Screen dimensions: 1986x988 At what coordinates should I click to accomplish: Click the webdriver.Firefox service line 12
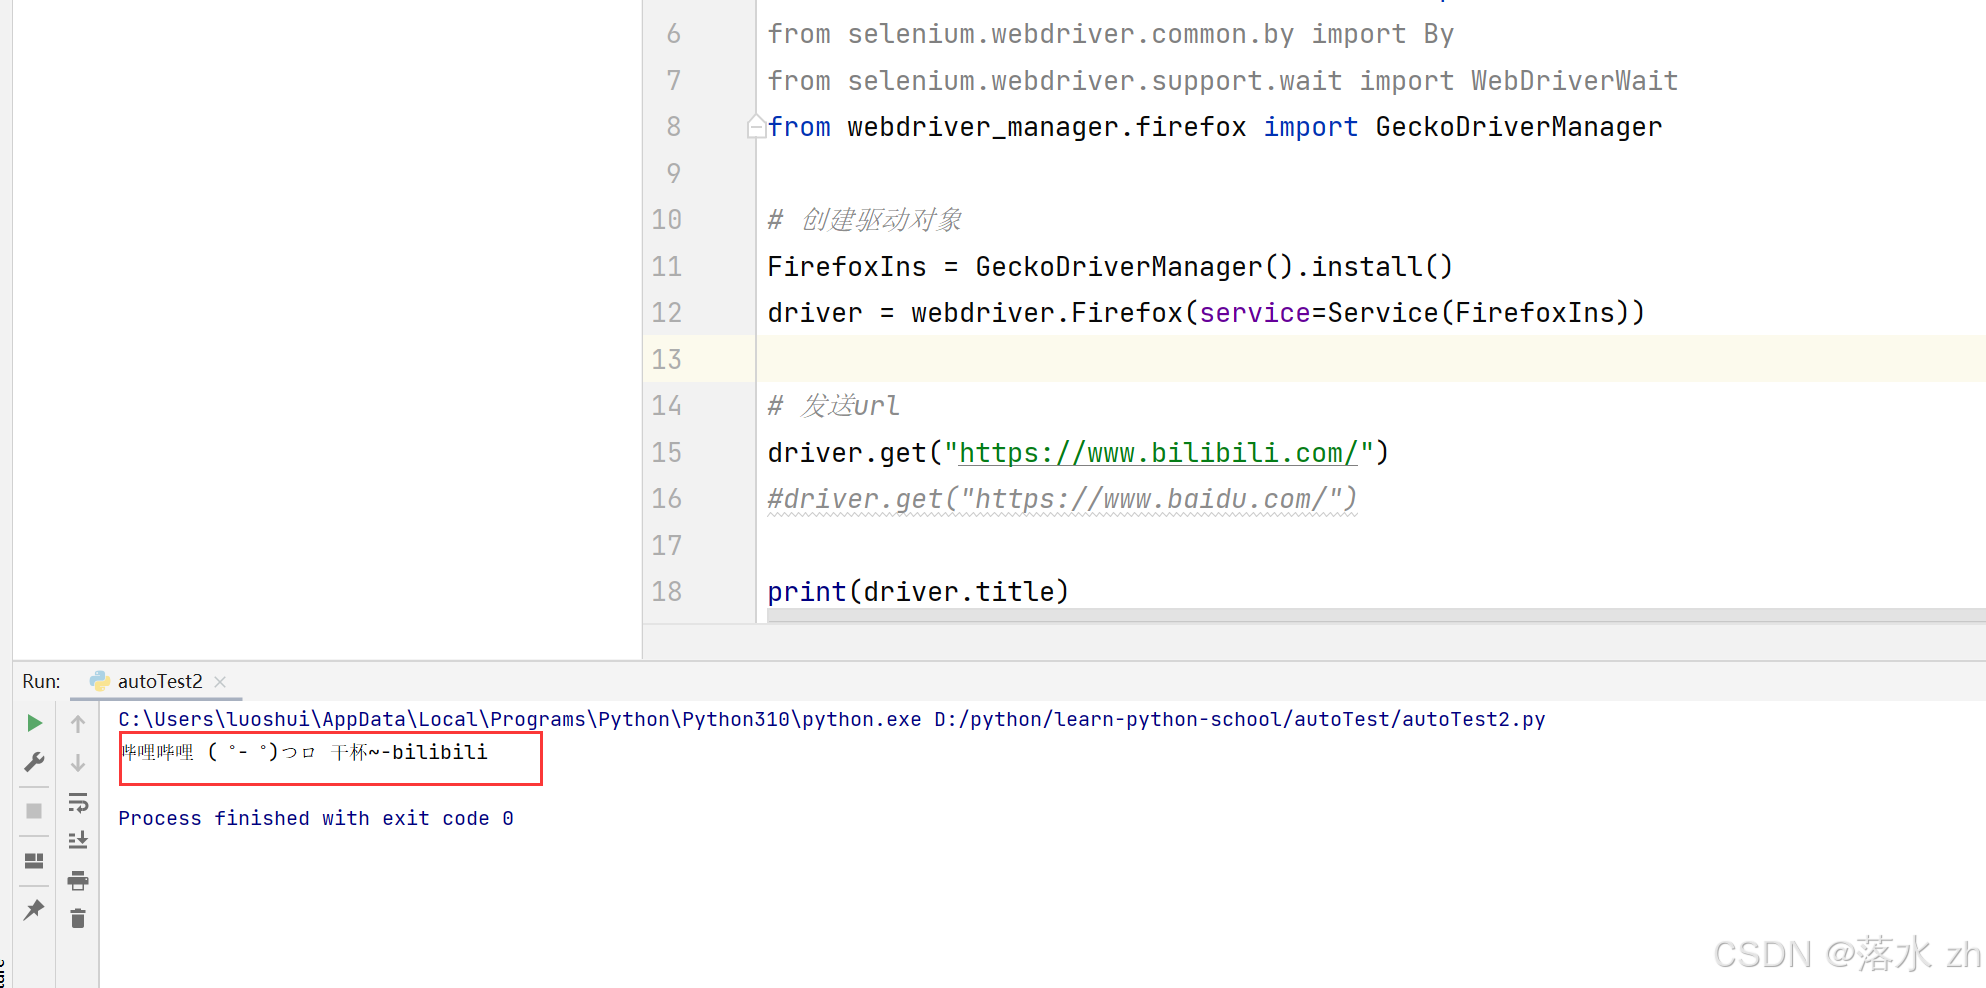(1206, 313)
